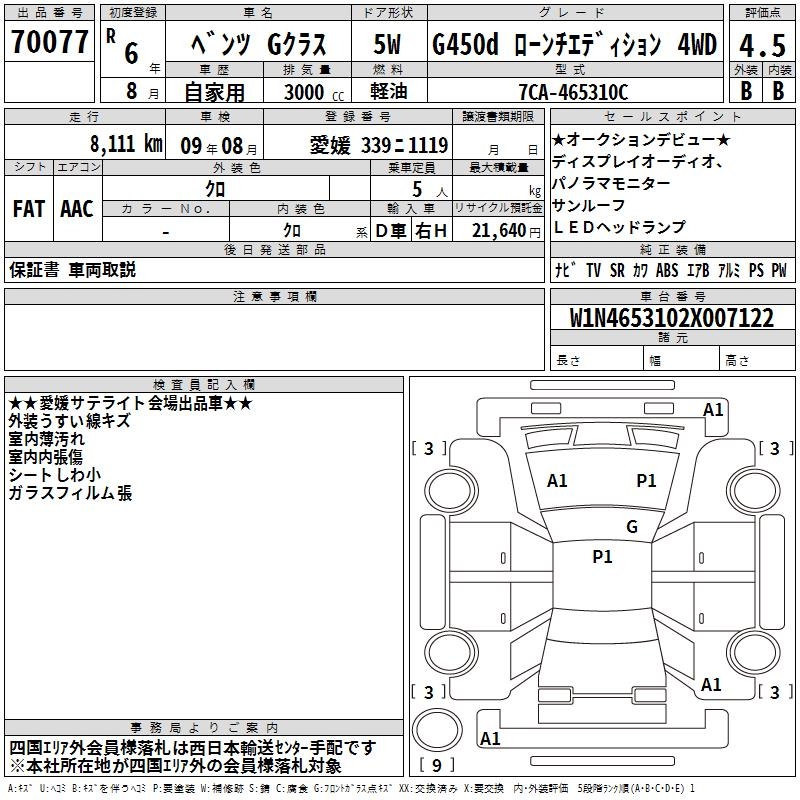
Task: Click the G mark on the windshield diagram
Action: point(632,526)
